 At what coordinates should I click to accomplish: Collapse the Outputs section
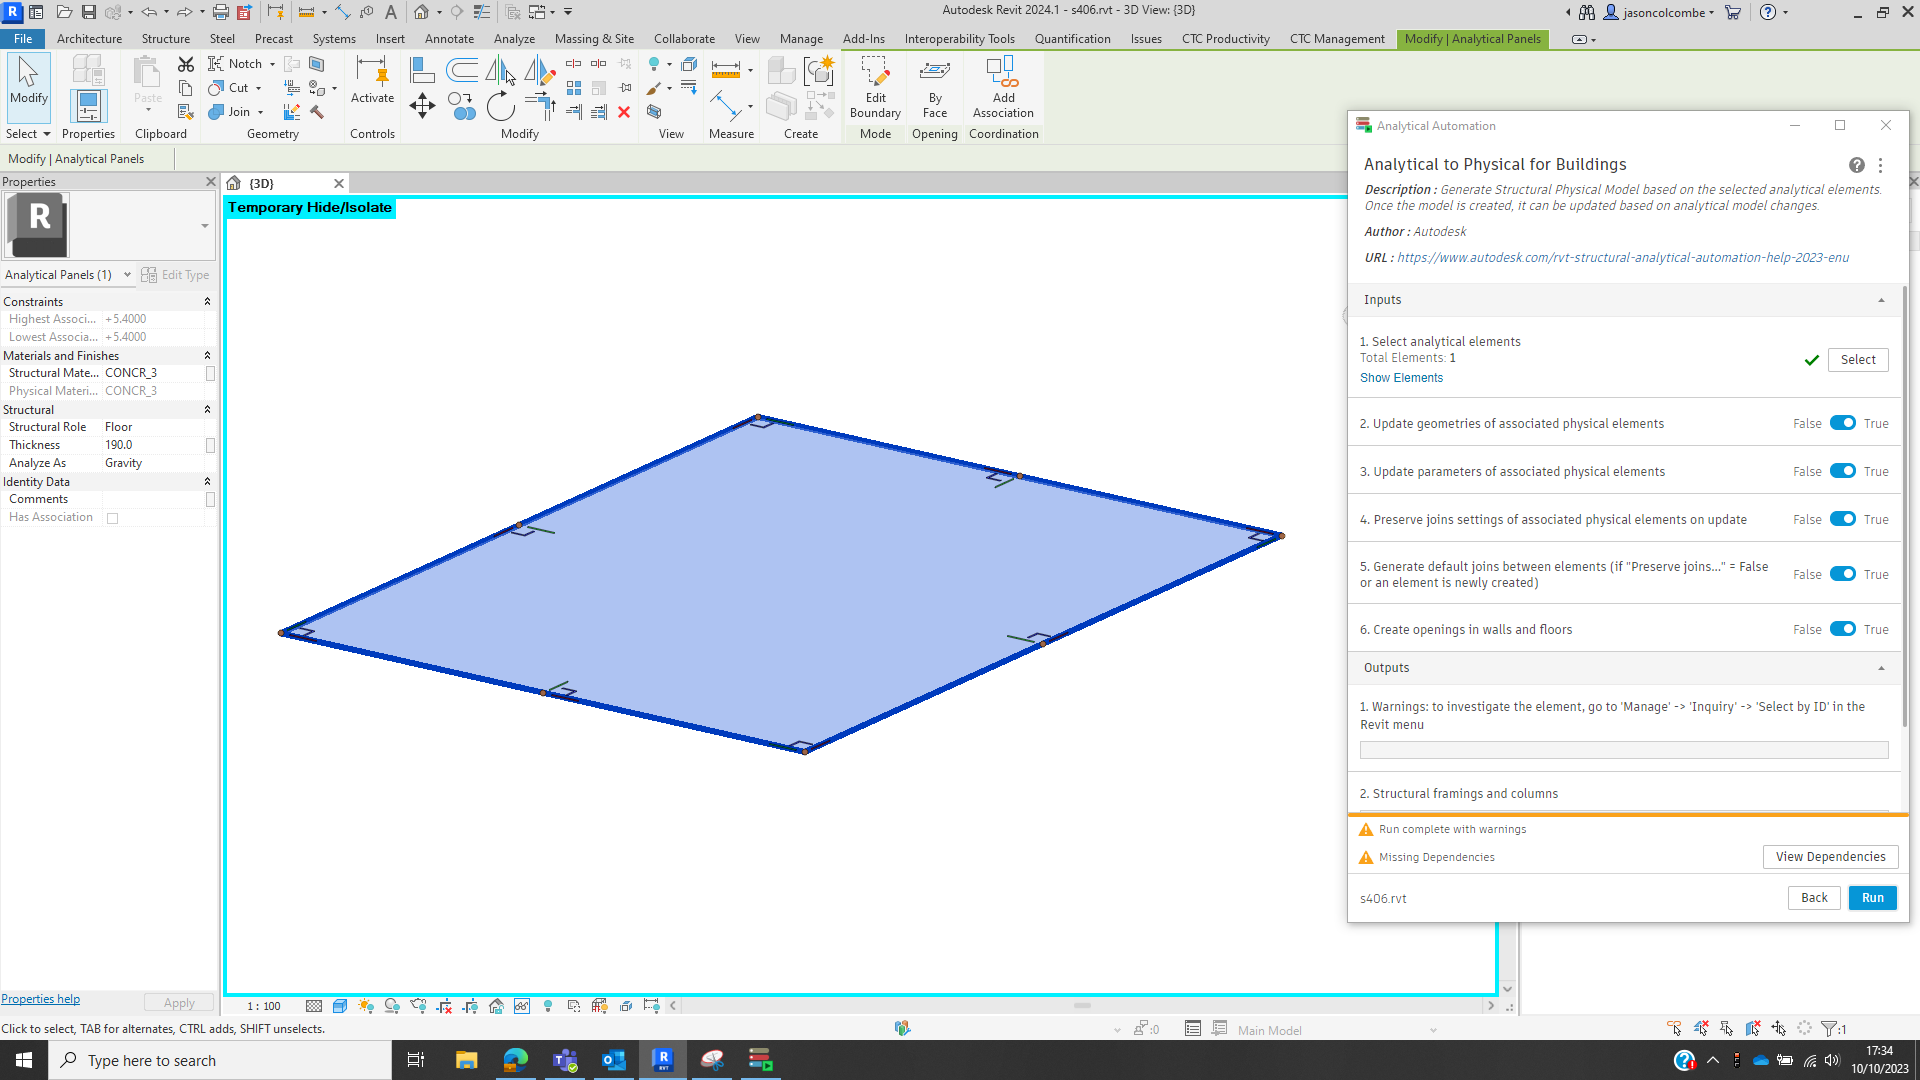1881,668
